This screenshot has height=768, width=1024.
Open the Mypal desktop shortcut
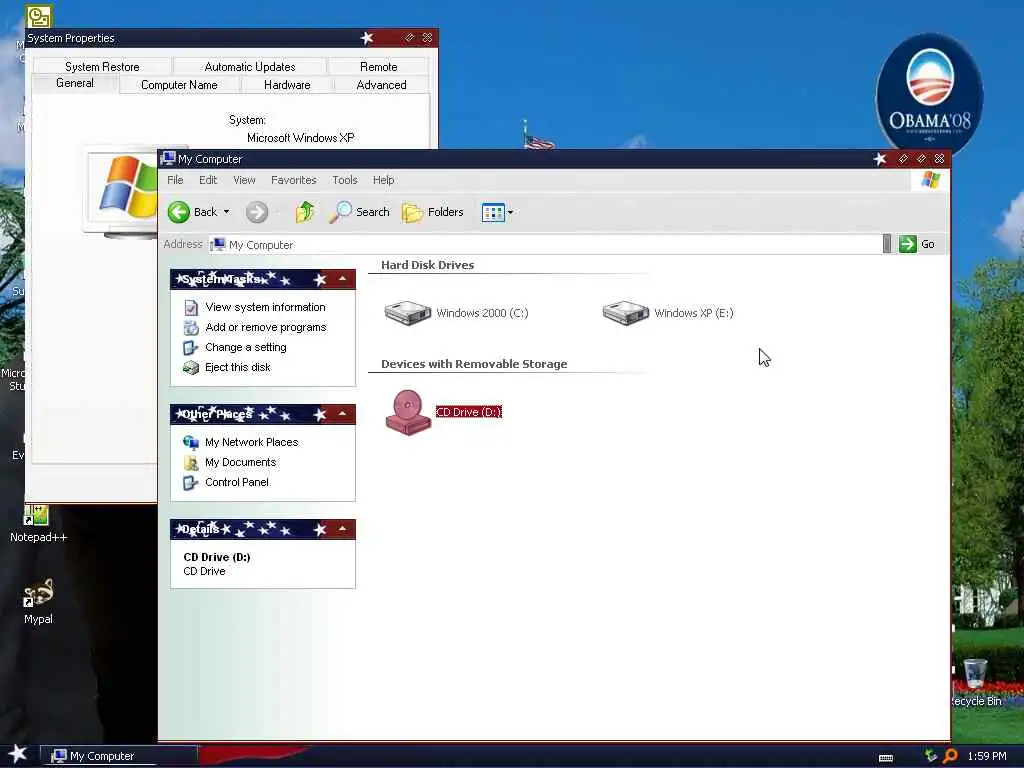coord(38,601)
